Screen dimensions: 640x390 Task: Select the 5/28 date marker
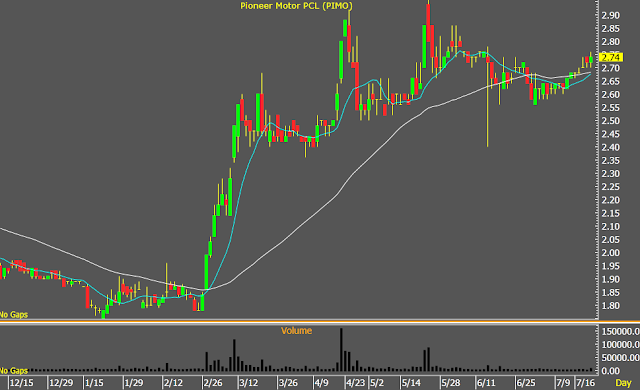tap(451, 383)
